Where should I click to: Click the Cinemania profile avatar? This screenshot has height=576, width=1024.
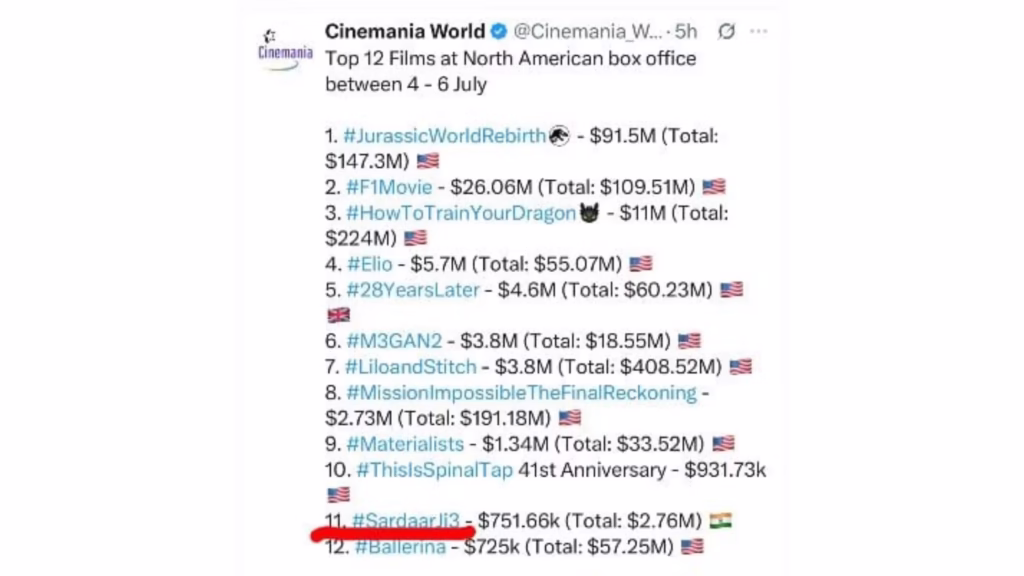[x=285, y=49]
